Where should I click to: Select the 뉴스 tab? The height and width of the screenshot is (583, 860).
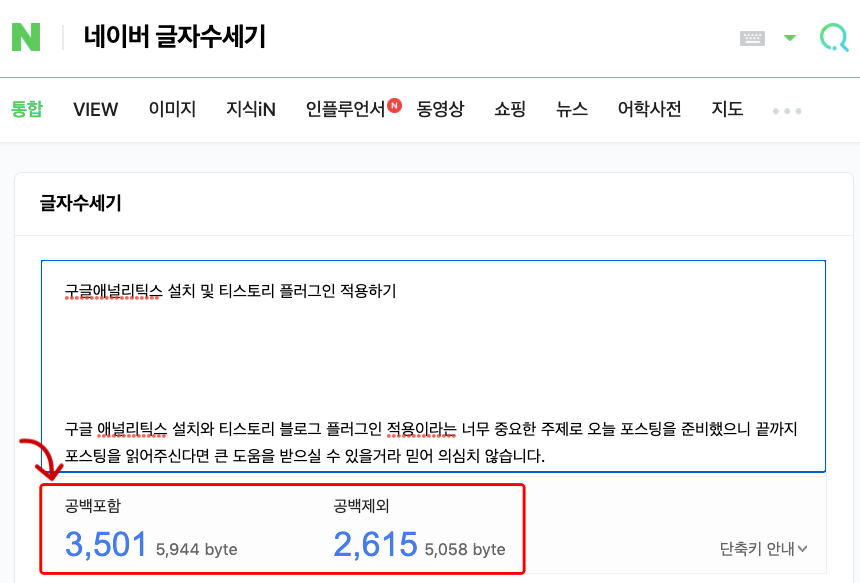pyautogui.click(x=572, y=109)
